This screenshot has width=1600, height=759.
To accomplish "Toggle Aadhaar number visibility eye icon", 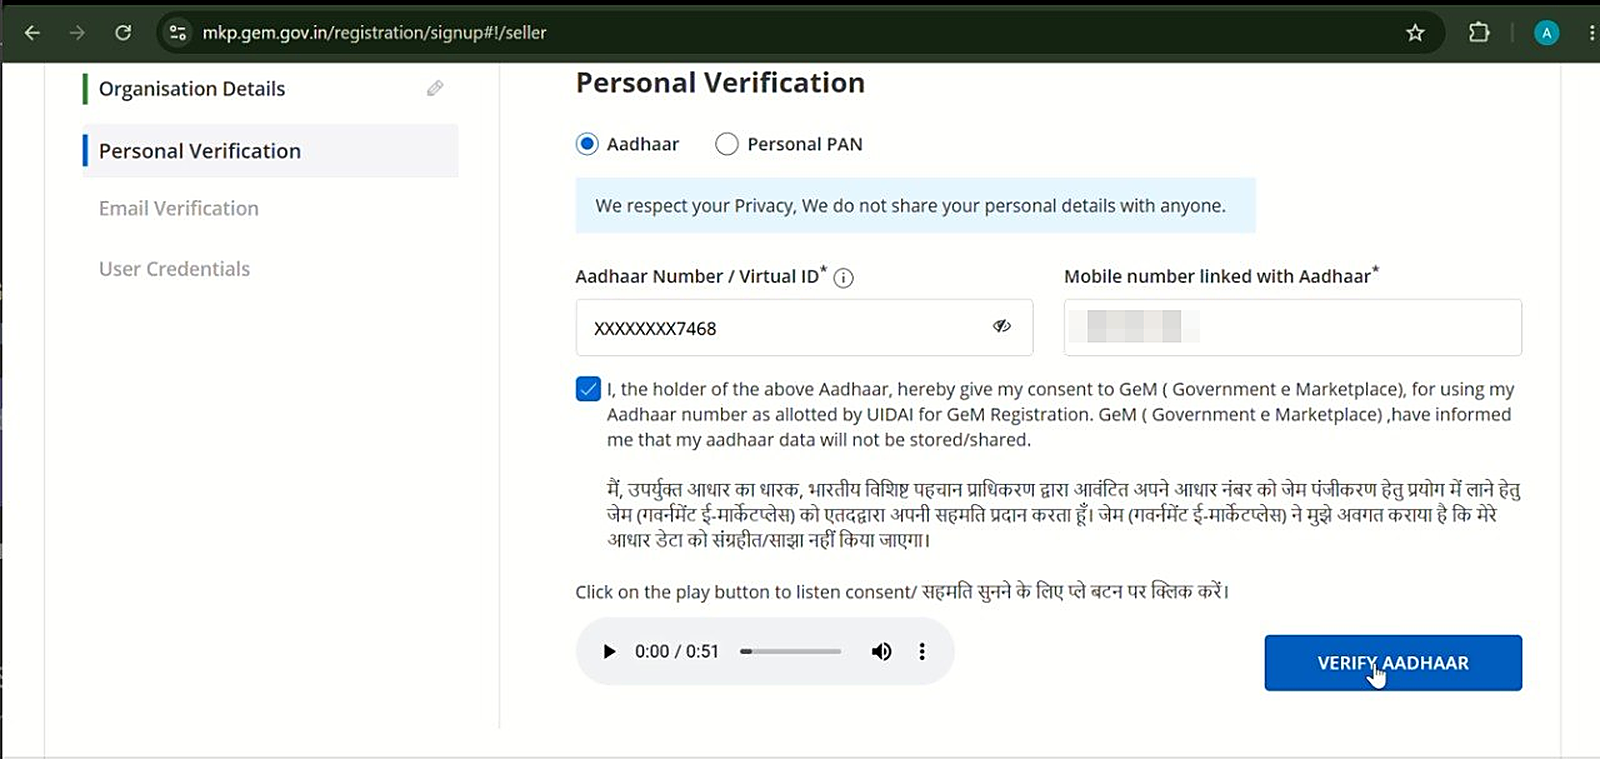I will pos(1001,326).
